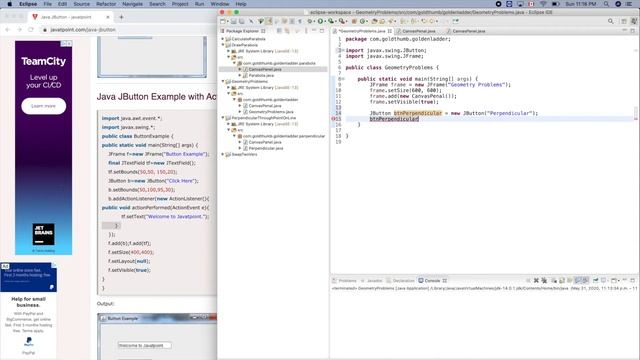Select Perpendicular.java in Package Explorer
Screen dimensions: 640x360
[266, 148]
